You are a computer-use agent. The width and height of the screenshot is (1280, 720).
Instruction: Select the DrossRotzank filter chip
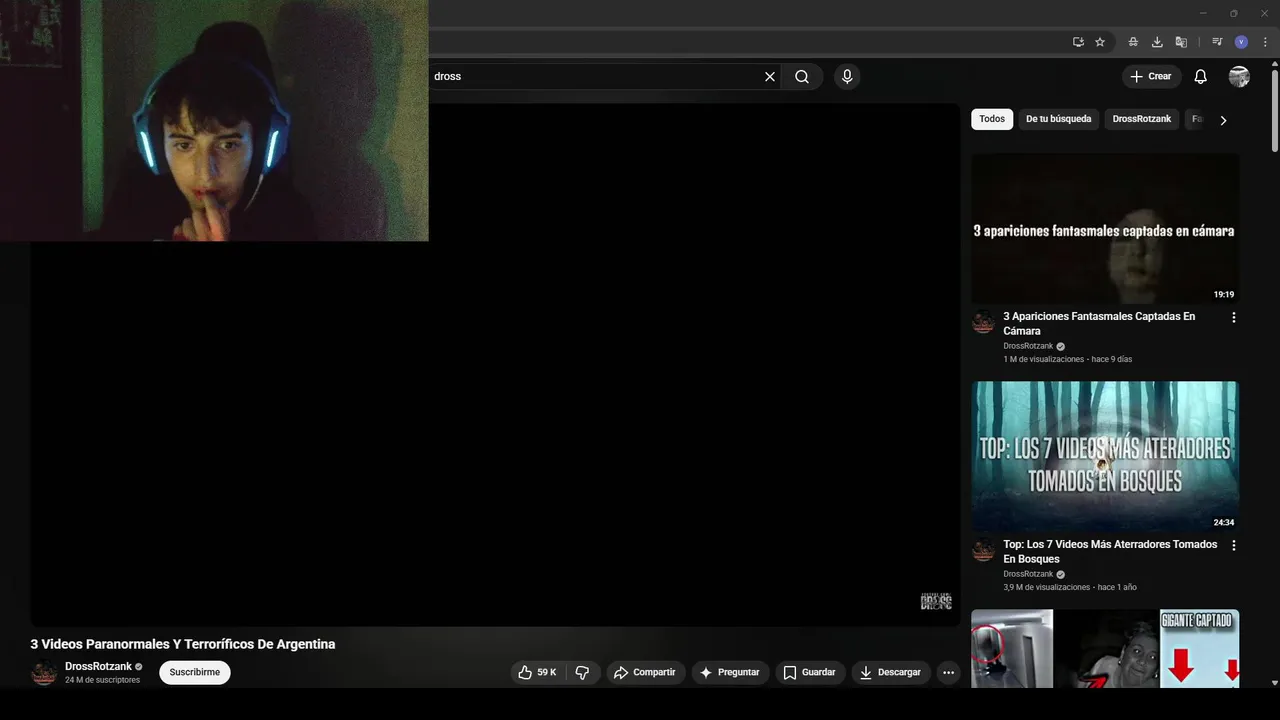pyautogui.click(x=1142, y=119)
